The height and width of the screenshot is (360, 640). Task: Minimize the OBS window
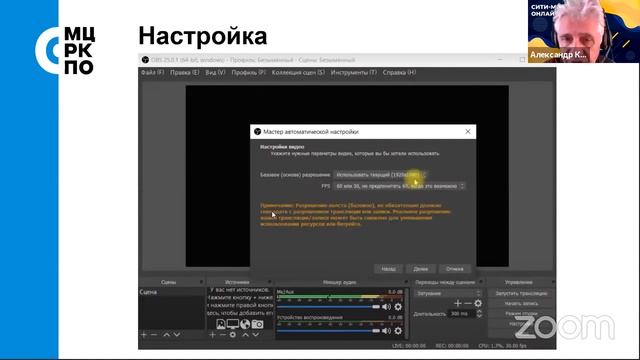[500, 60]
